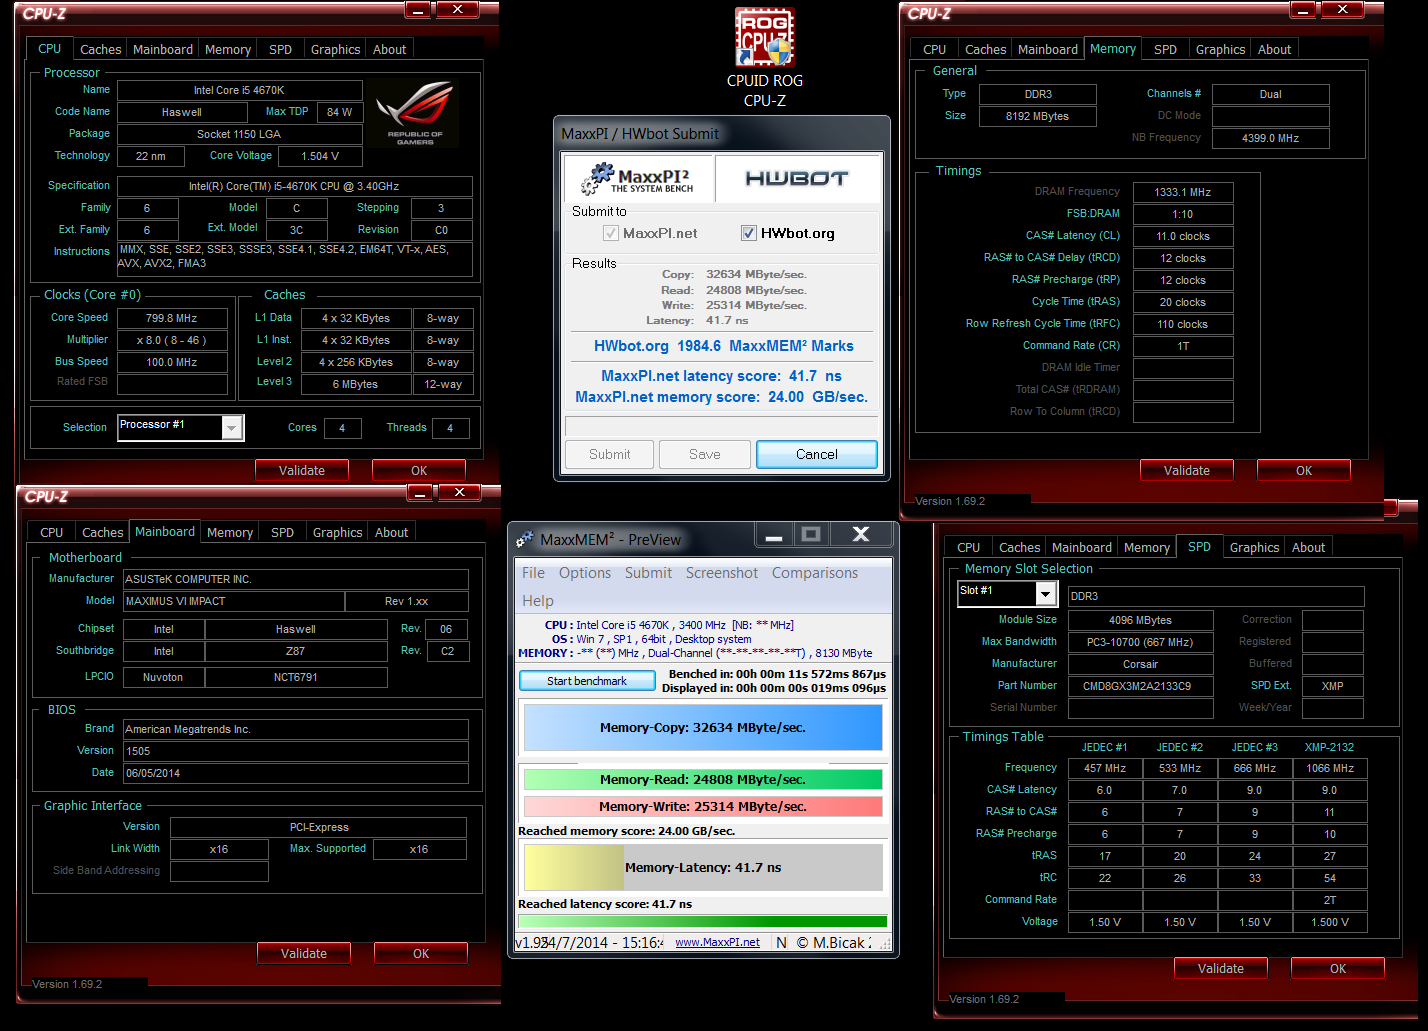The image size is (1428, 1031).
Task: Switch to SPD tab in Memory window
Action: pyautogui.click(x=1165, y=49)
